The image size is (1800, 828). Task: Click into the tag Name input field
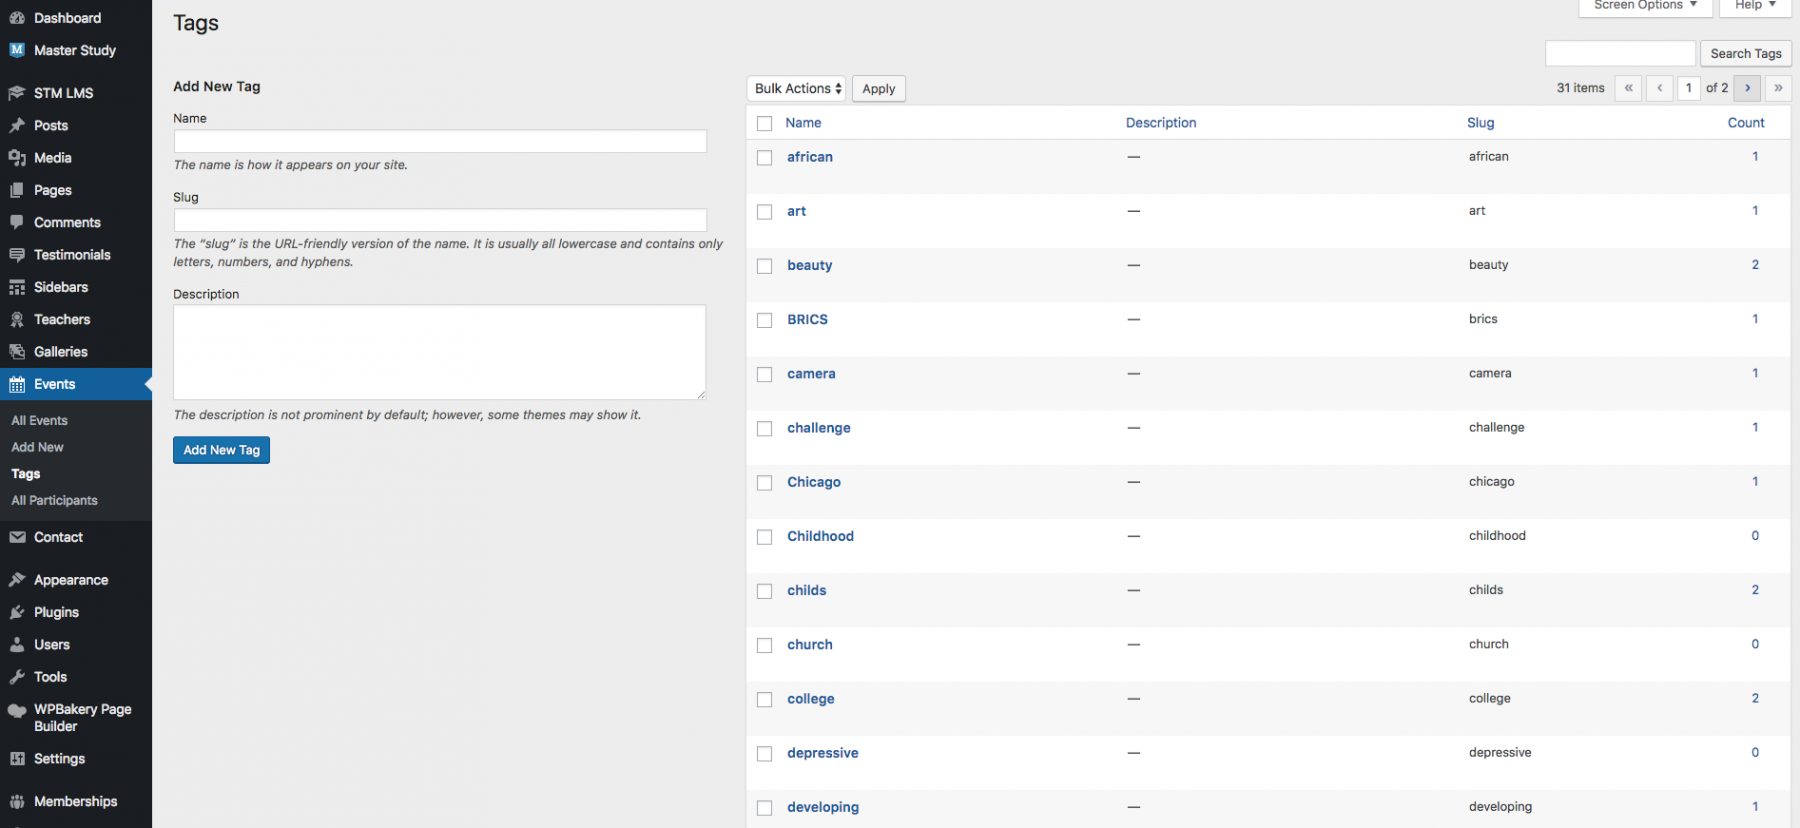(x=440, y=141)
